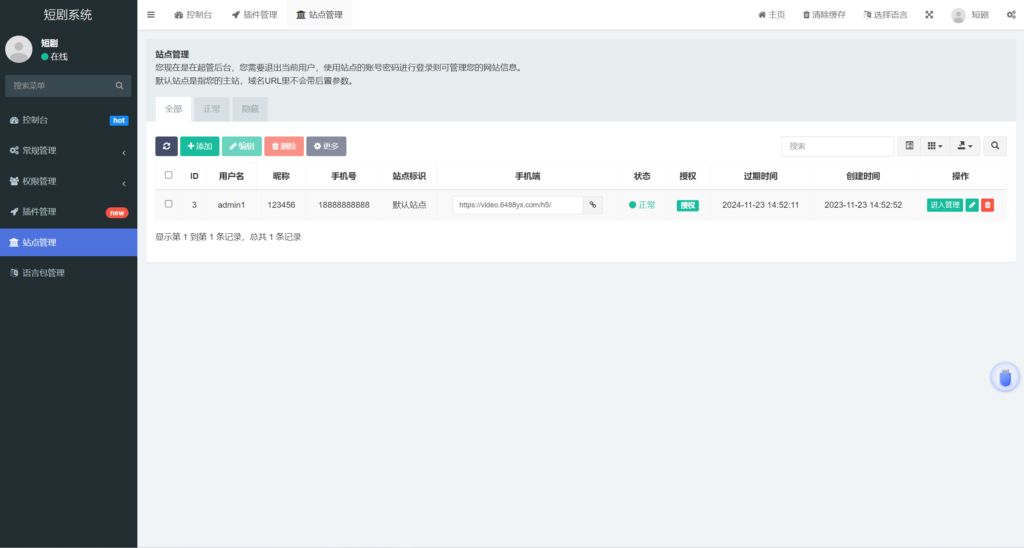Screen dimensions: 1024x548
Task: Click the phone number 18888888888
Action: point(344,205)
